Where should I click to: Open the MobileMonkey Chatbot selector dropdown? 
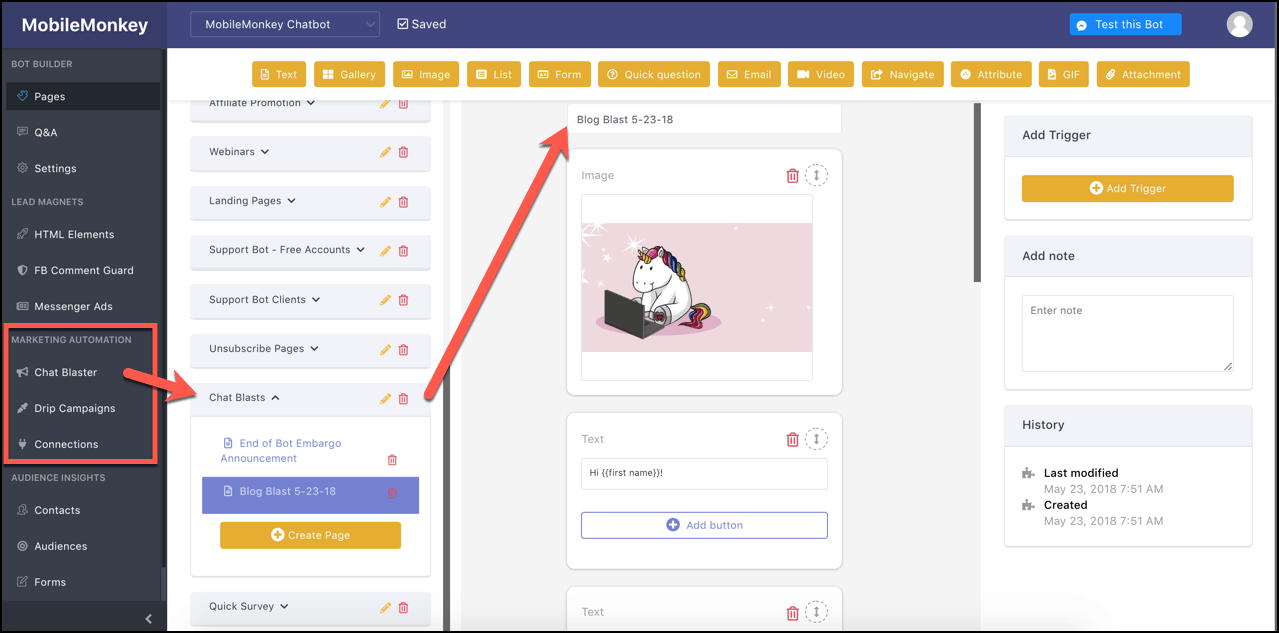point(284,23)
